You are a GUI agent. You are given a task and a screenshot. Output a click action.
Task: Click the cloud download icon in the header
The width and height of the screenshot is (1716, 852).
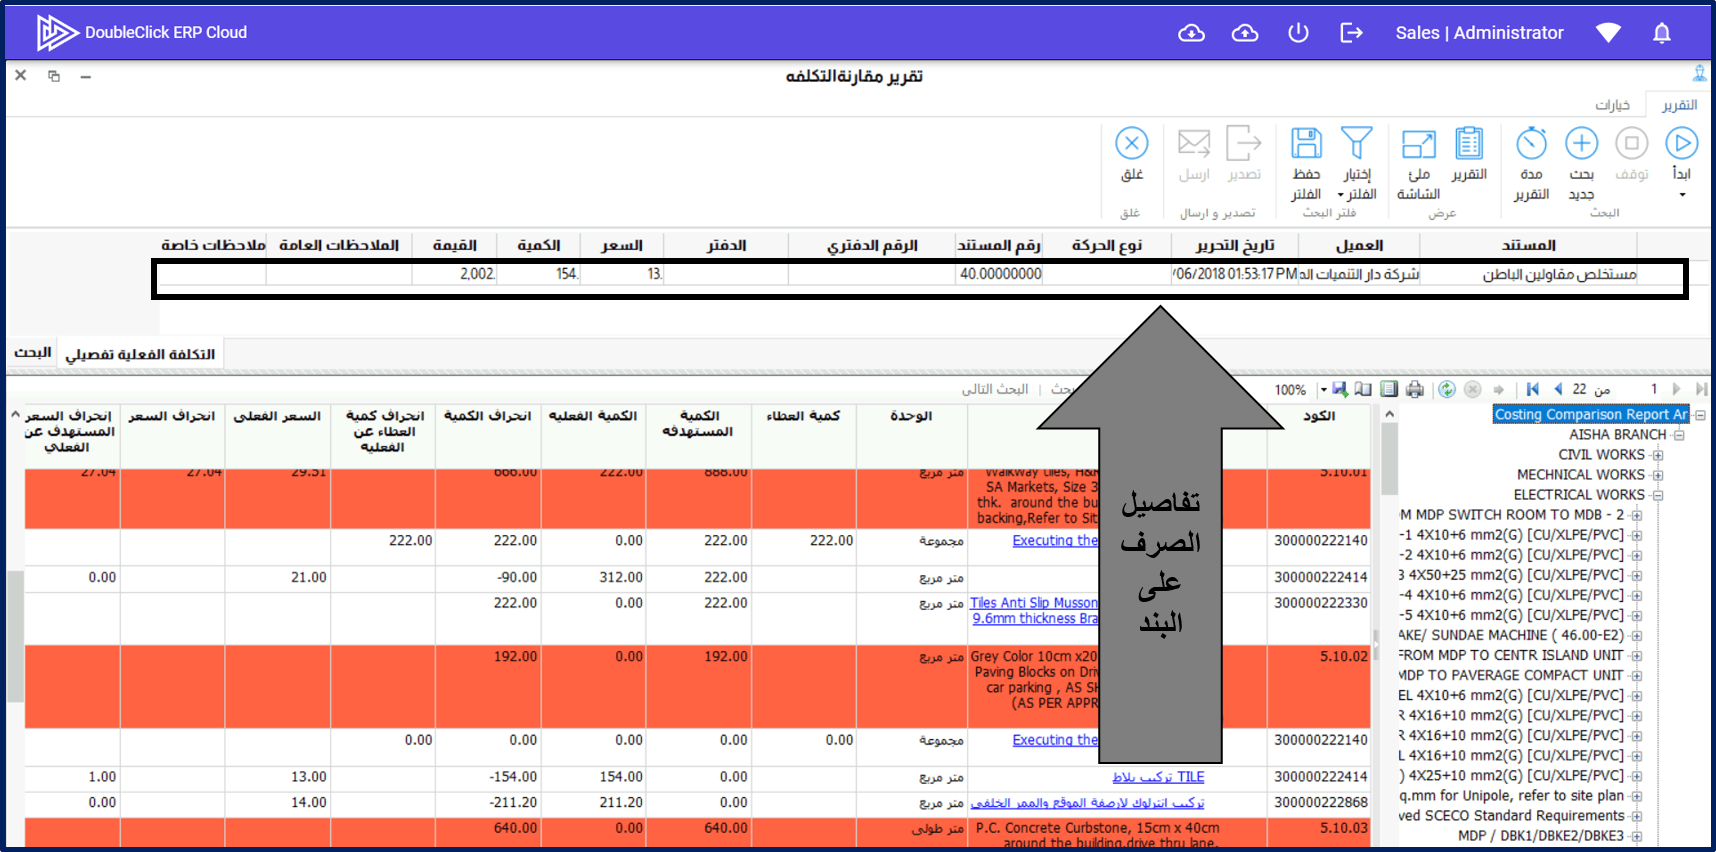(1191, 33)
